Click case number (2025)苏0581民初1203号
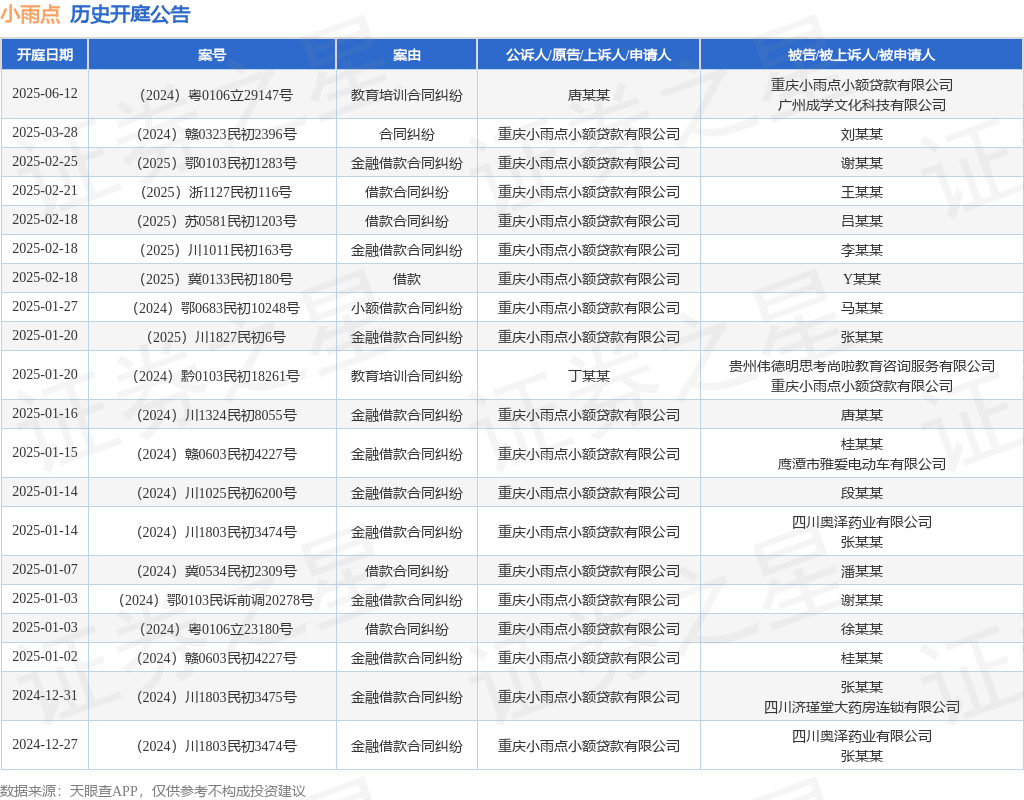This screenshot has width=1024, height=800. point(216,221)
